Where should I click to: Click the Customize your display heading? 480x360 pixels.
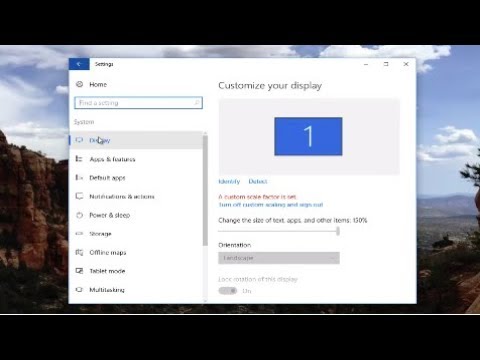[270, 86]
